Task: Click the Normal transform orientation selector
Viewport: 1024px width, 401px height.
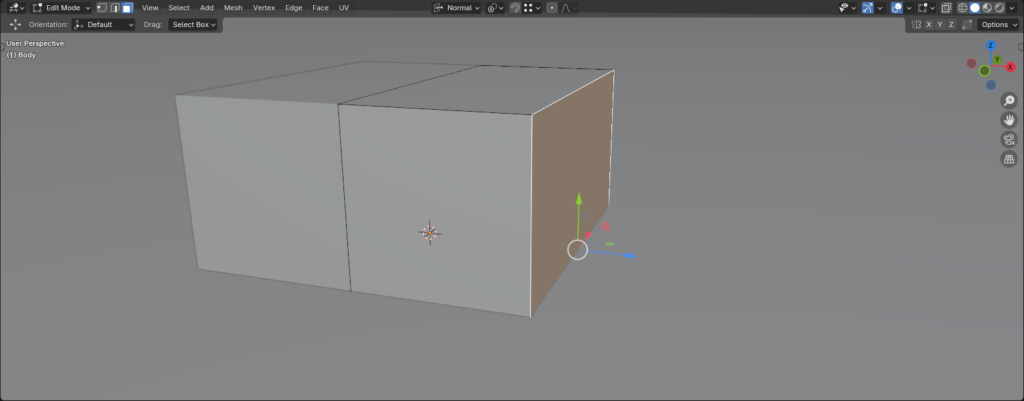Action: point(457,7)
